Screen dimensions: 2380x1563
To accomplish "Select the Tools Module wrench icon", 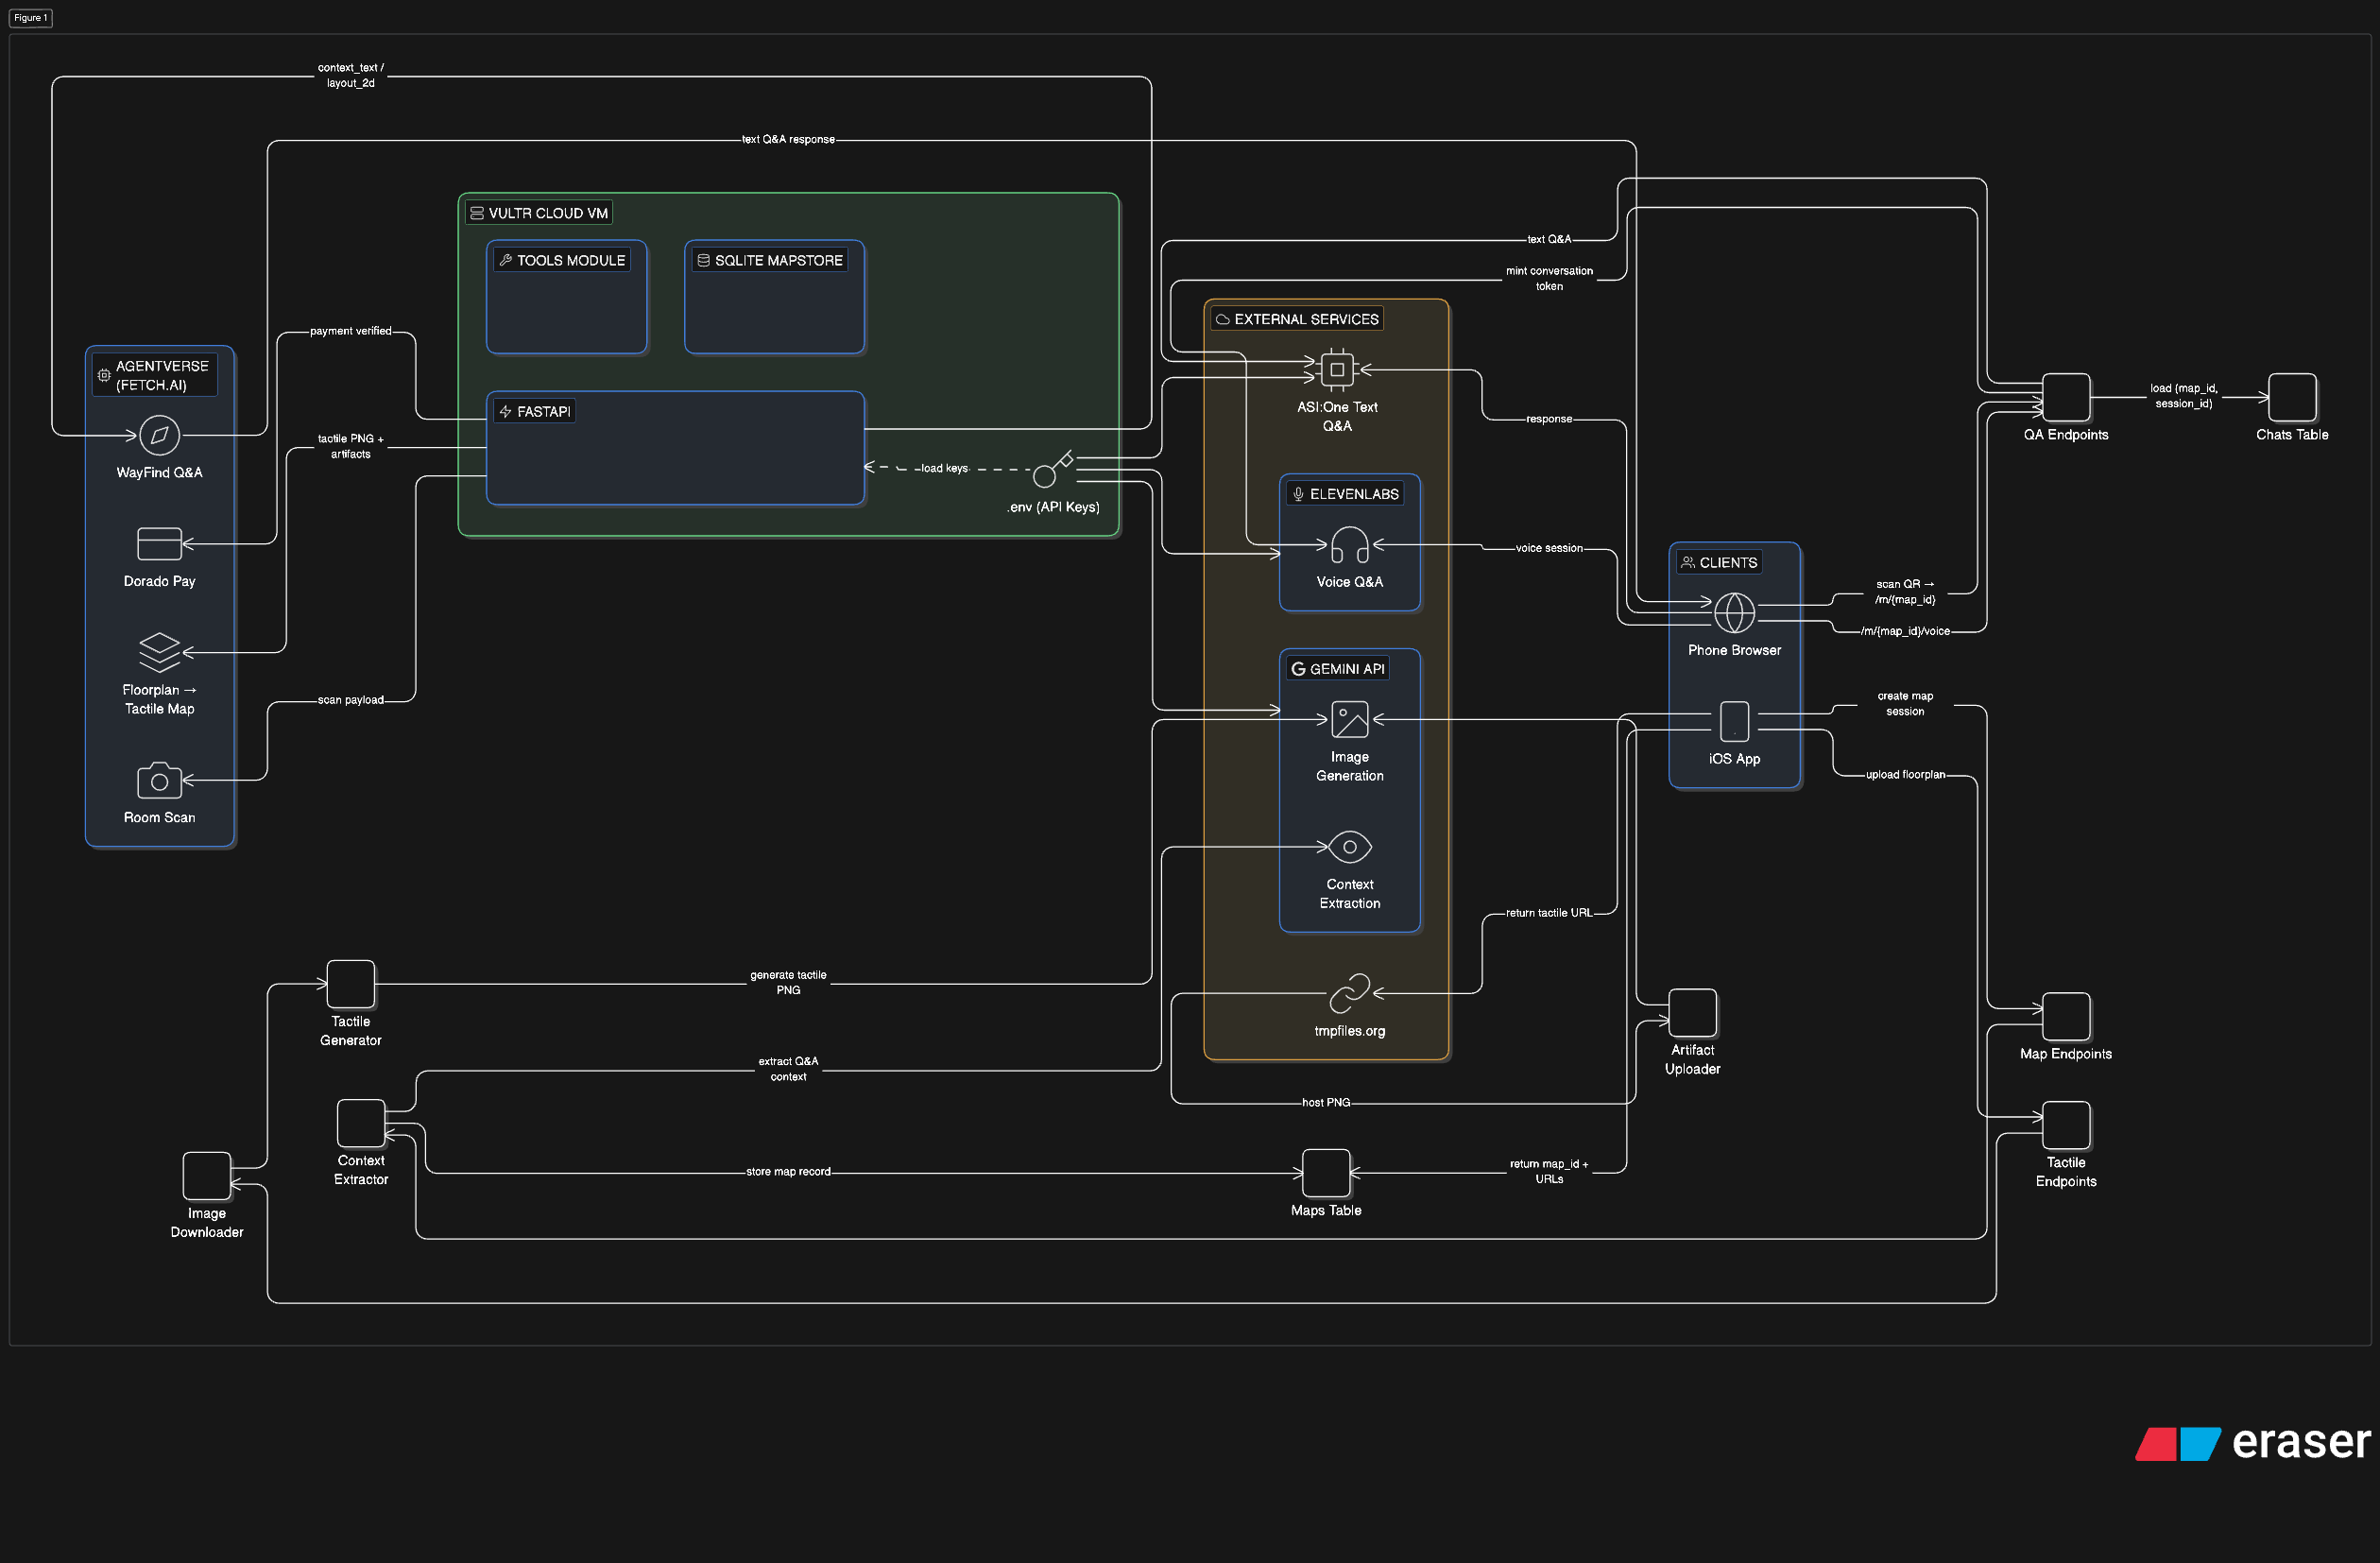I will coord(506,260).
